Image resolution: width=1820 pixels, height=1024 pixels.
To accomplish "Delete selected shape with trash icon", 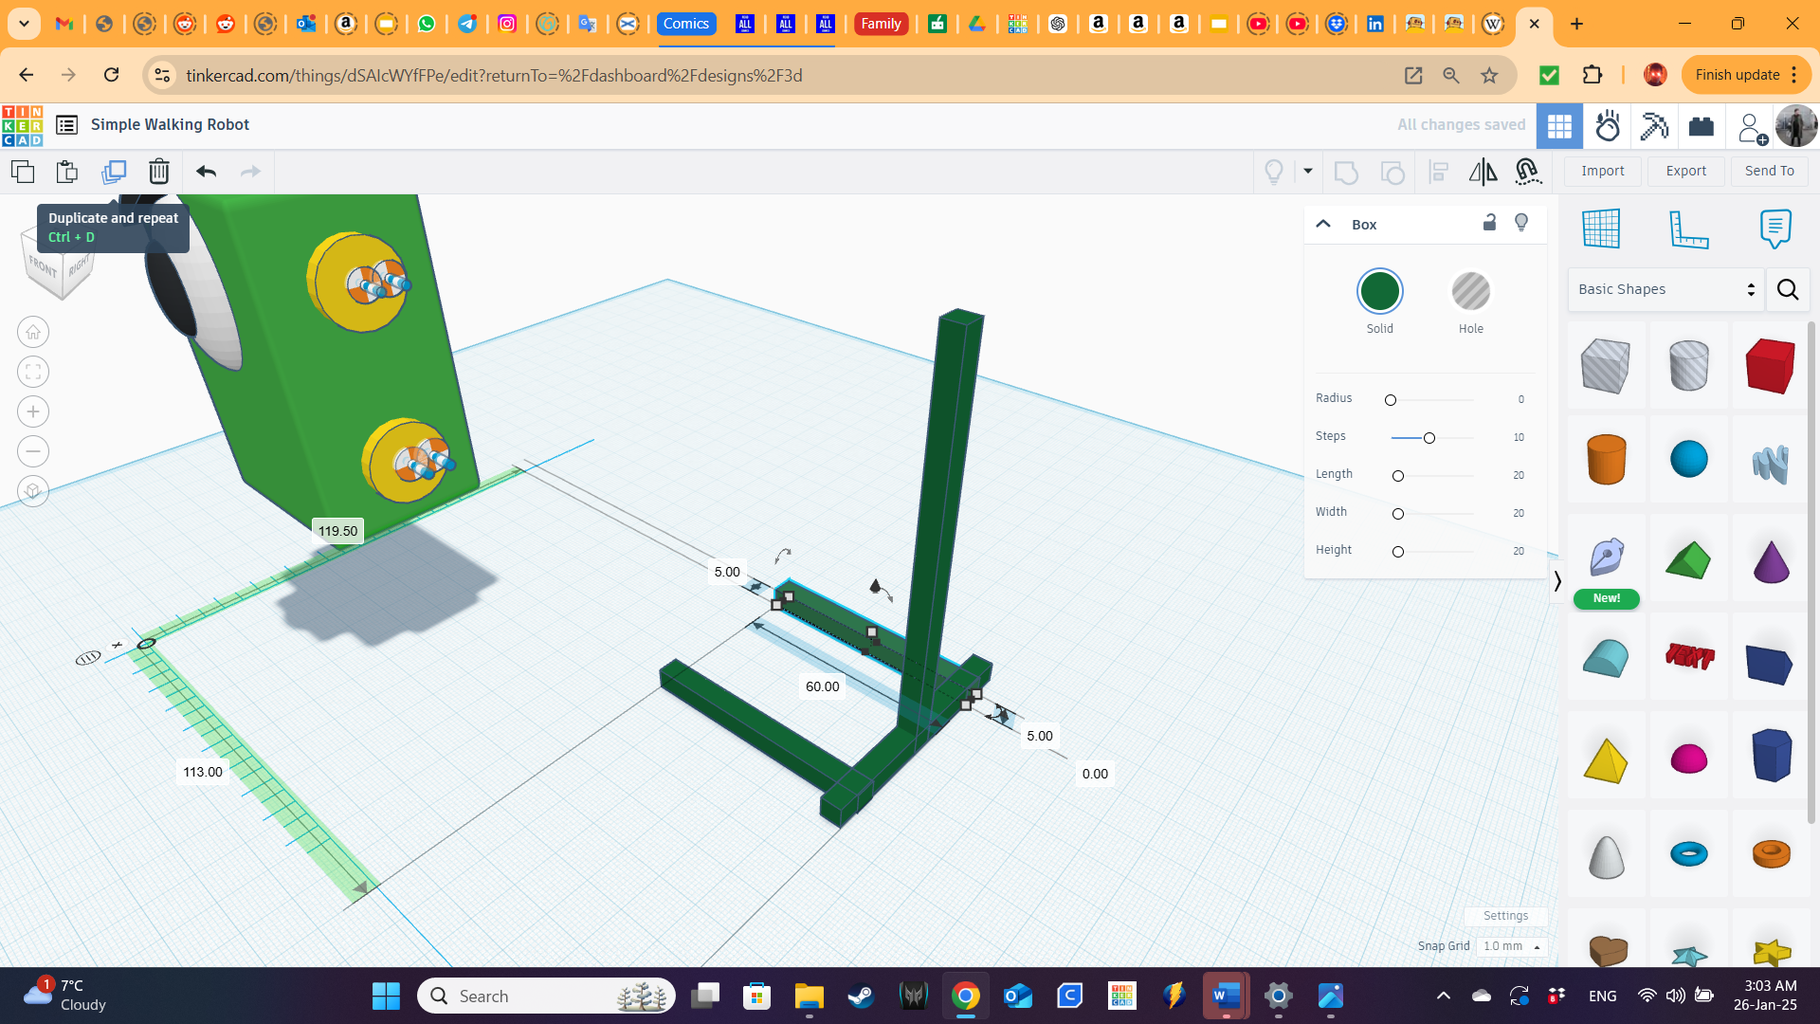I will [x=159, y=171].
